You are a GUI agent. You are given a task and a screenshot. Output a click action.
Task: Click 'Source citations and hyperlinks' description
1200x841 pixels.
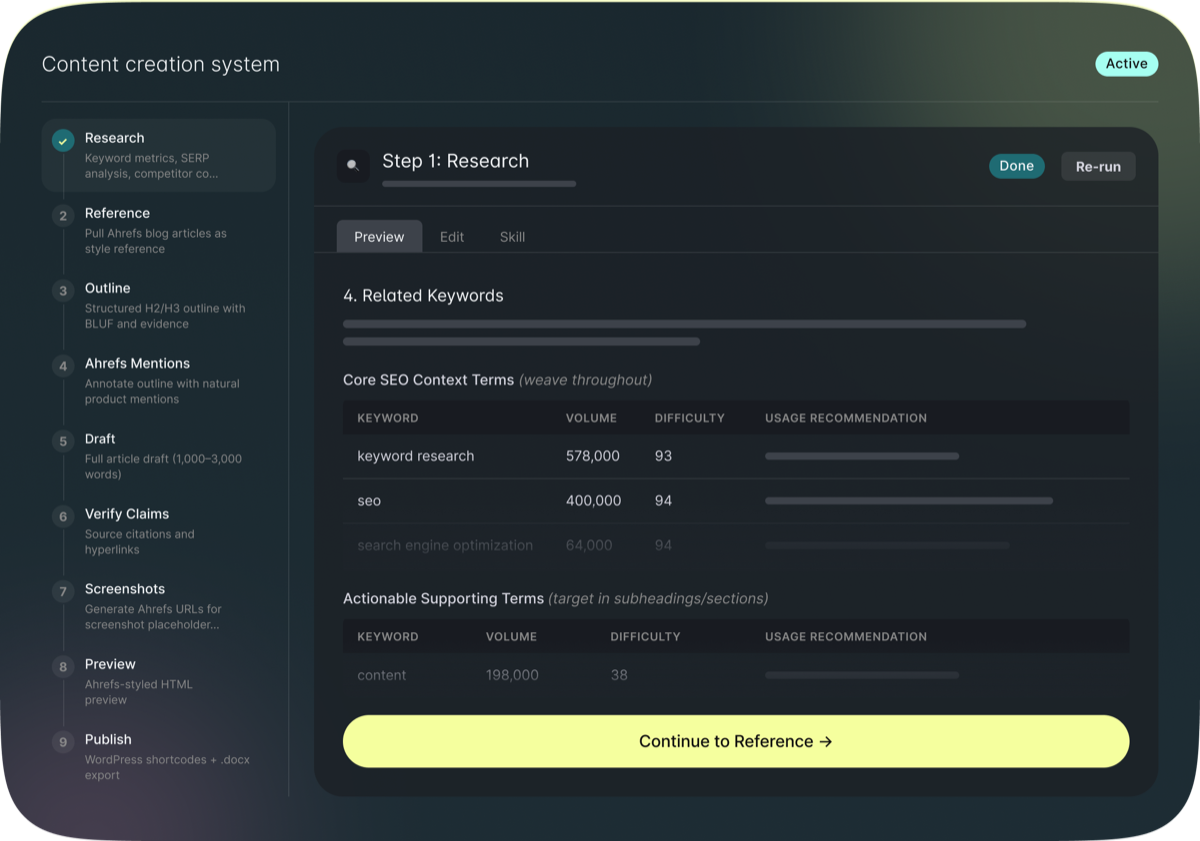point(140,542)
